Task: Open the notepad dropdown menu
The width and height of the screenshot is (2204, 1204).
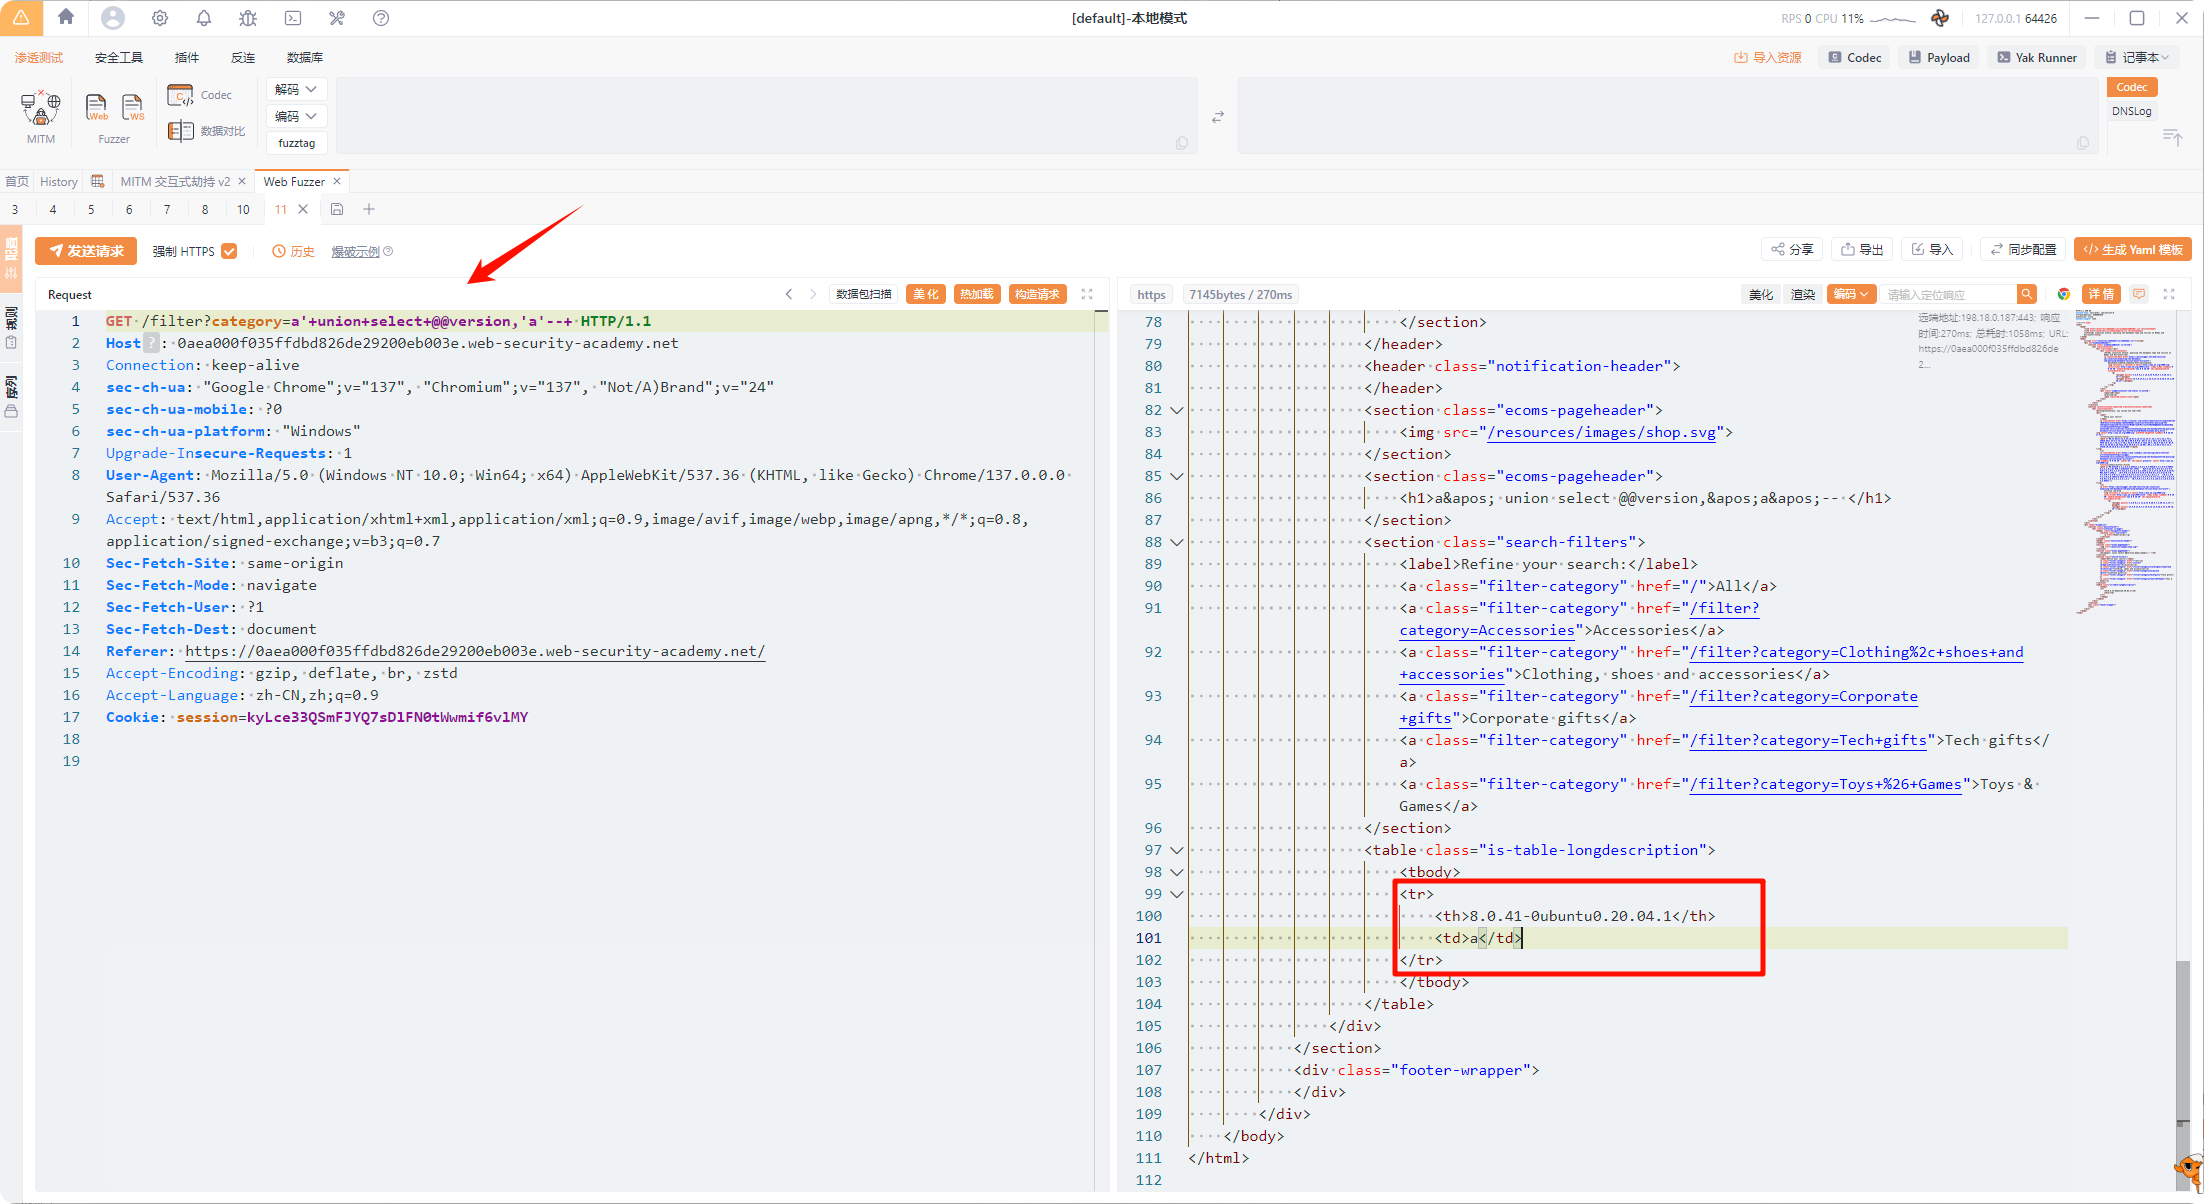Action: coord(2138,57)
